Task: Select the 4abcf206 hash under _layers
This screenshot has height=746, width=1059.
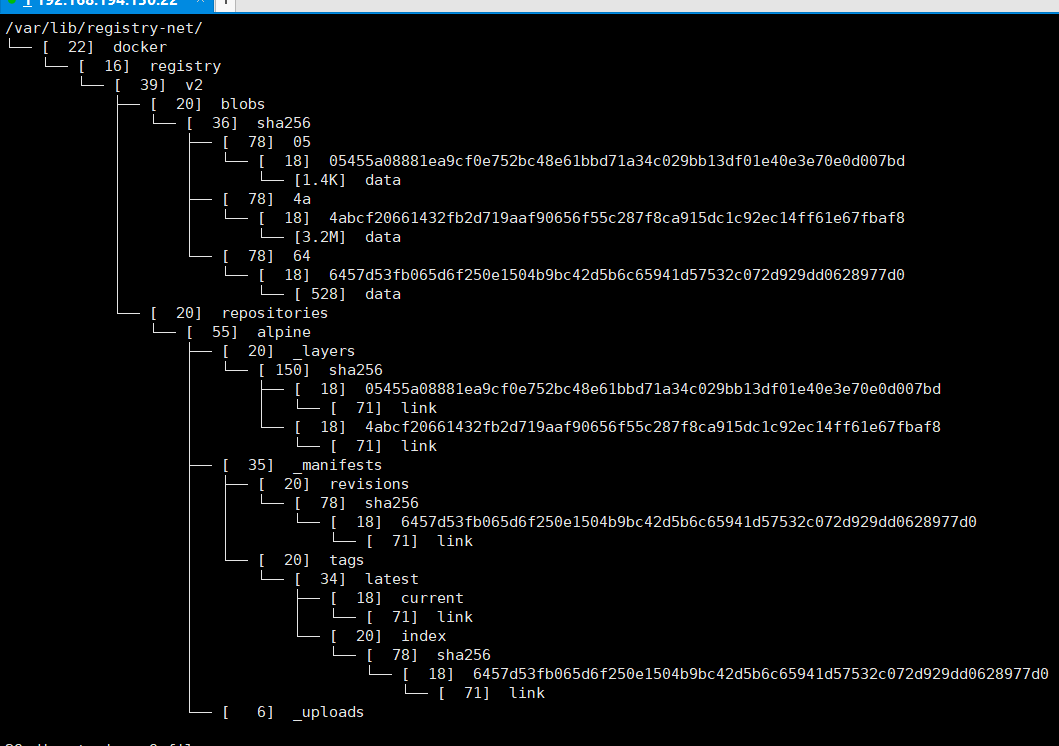Action: point(653,427)
